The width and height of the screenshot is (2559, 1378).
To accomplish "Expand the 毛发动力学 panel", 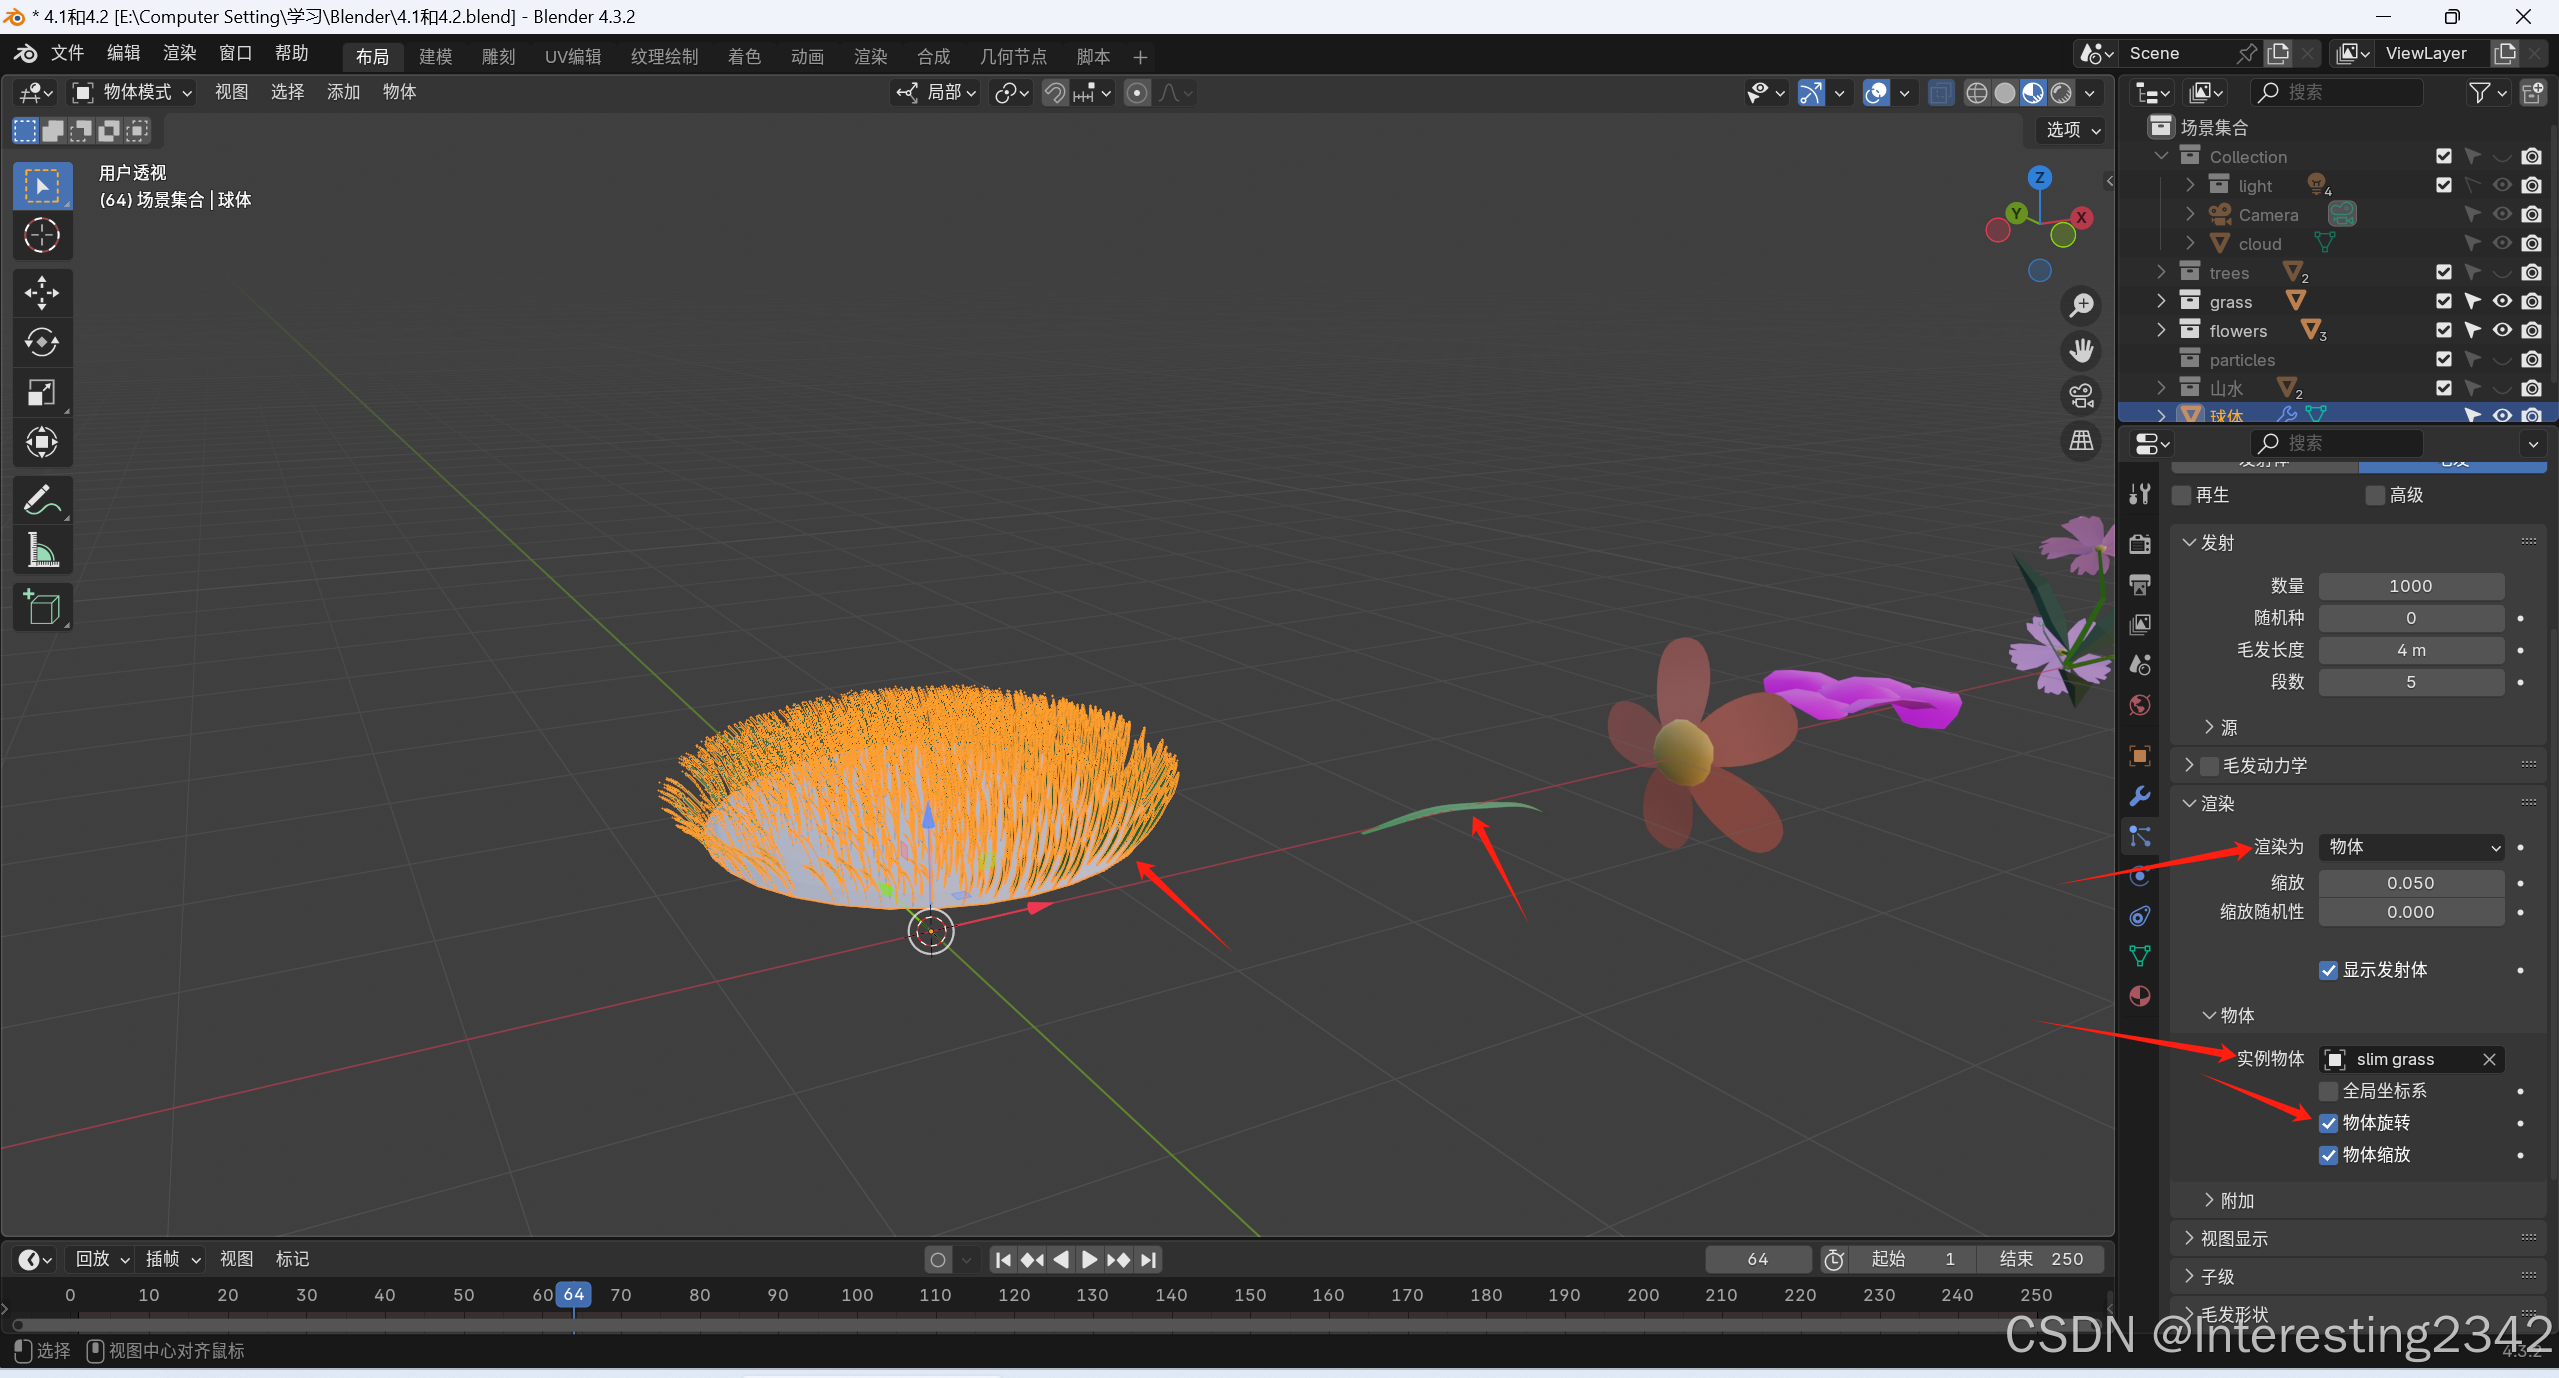I will pos(2190,765).
